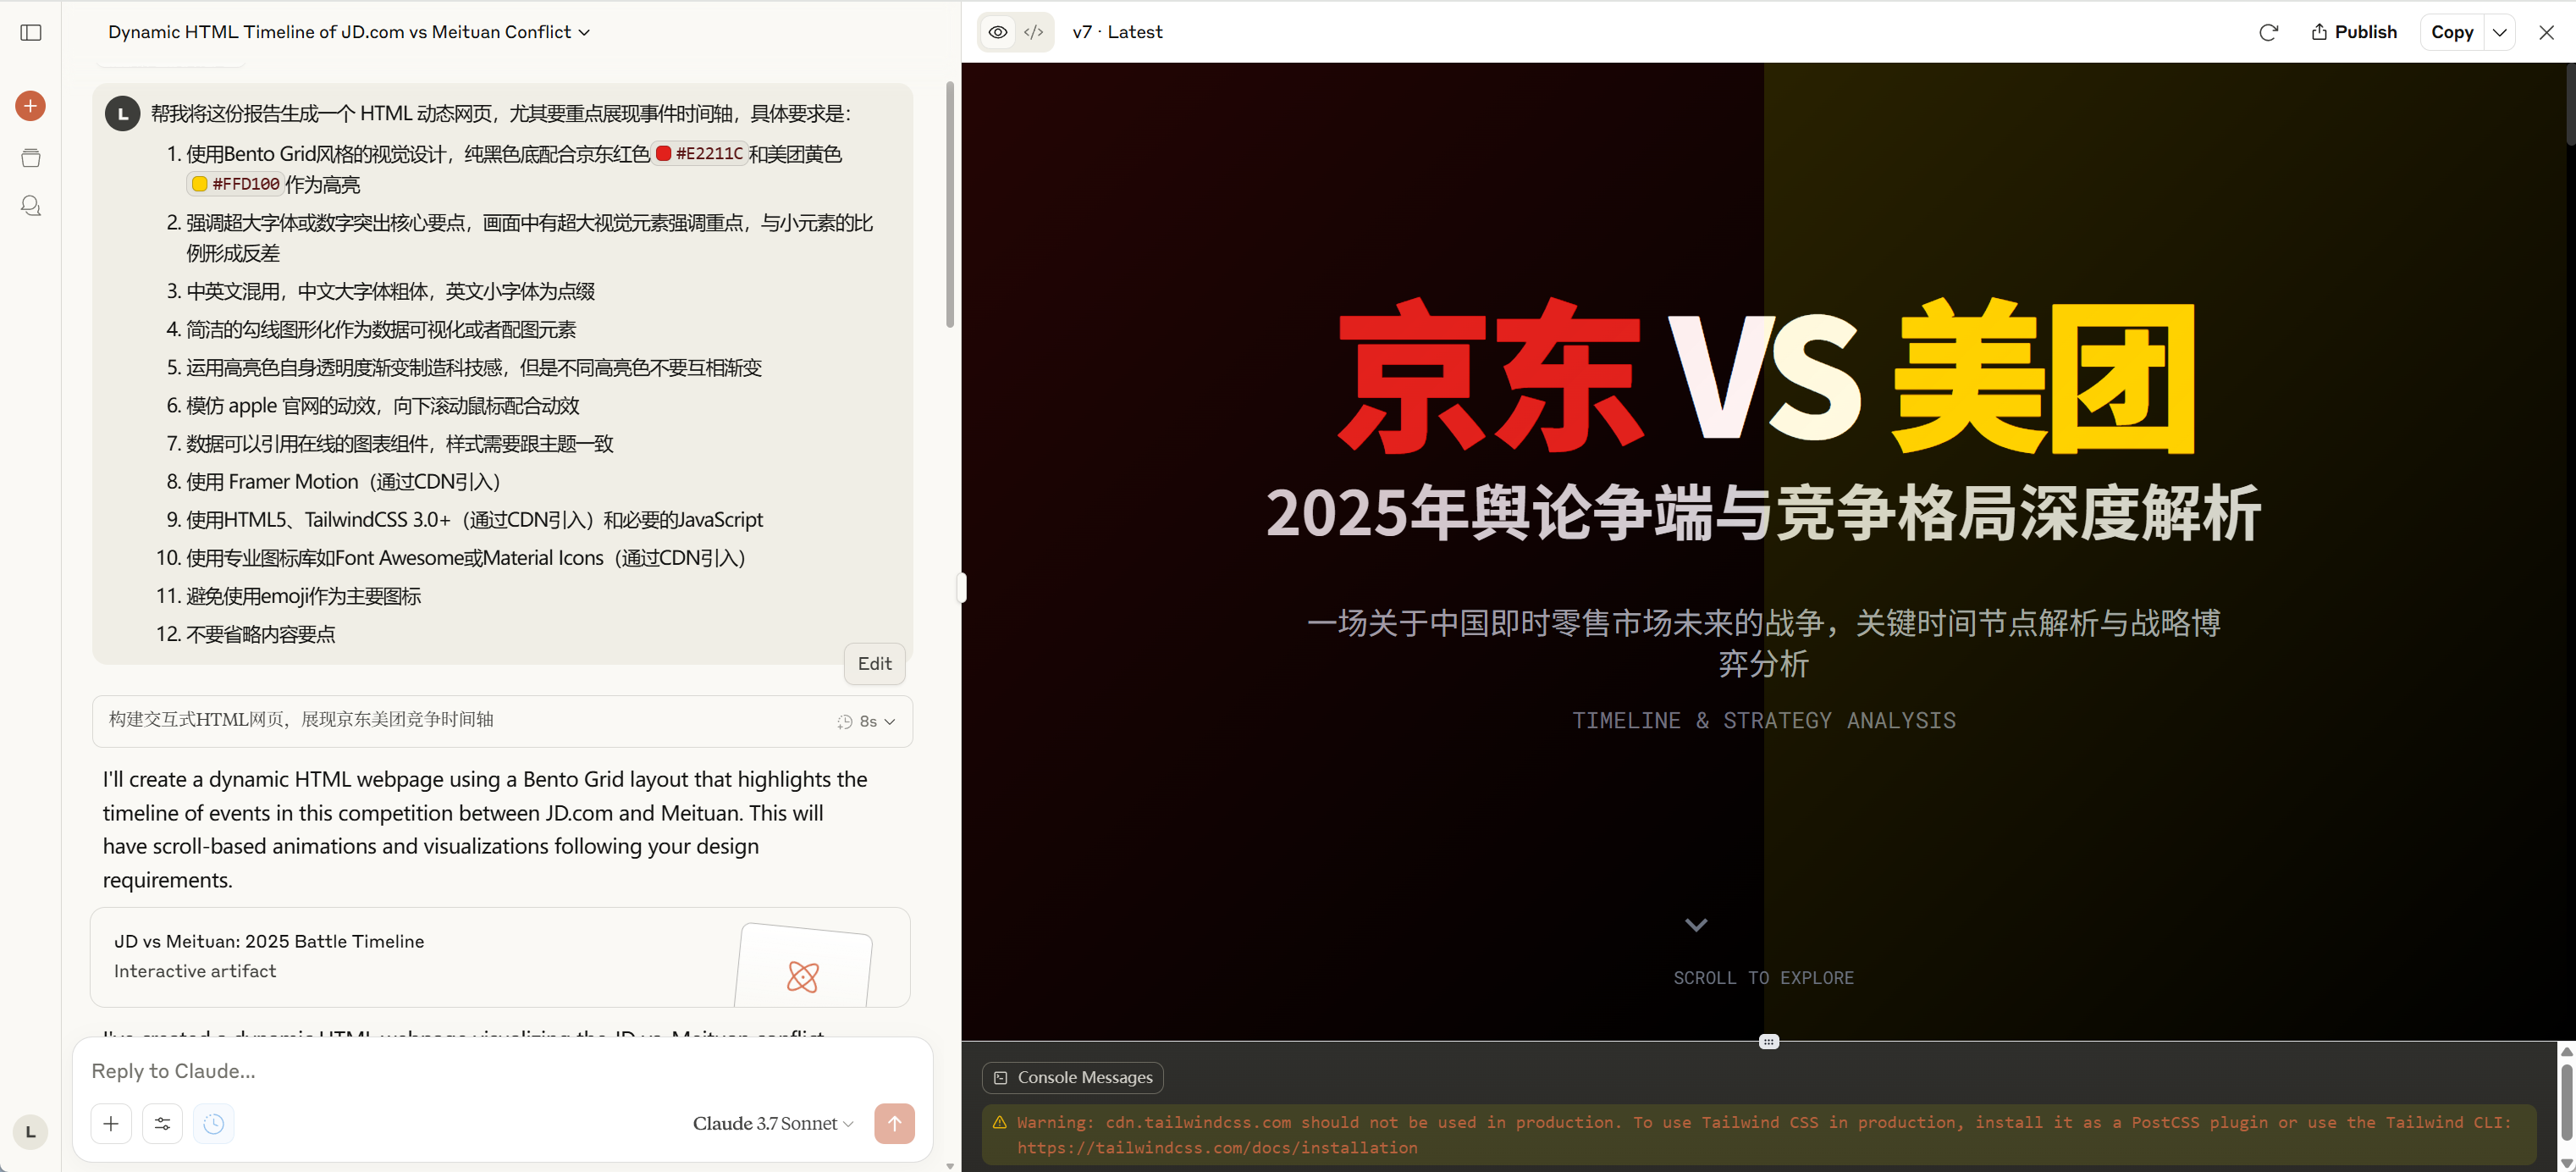This screenshot has height=1172, width=2576.
Task: Expand the Copy options dropdown arrow
Action: coord(2500,32)
